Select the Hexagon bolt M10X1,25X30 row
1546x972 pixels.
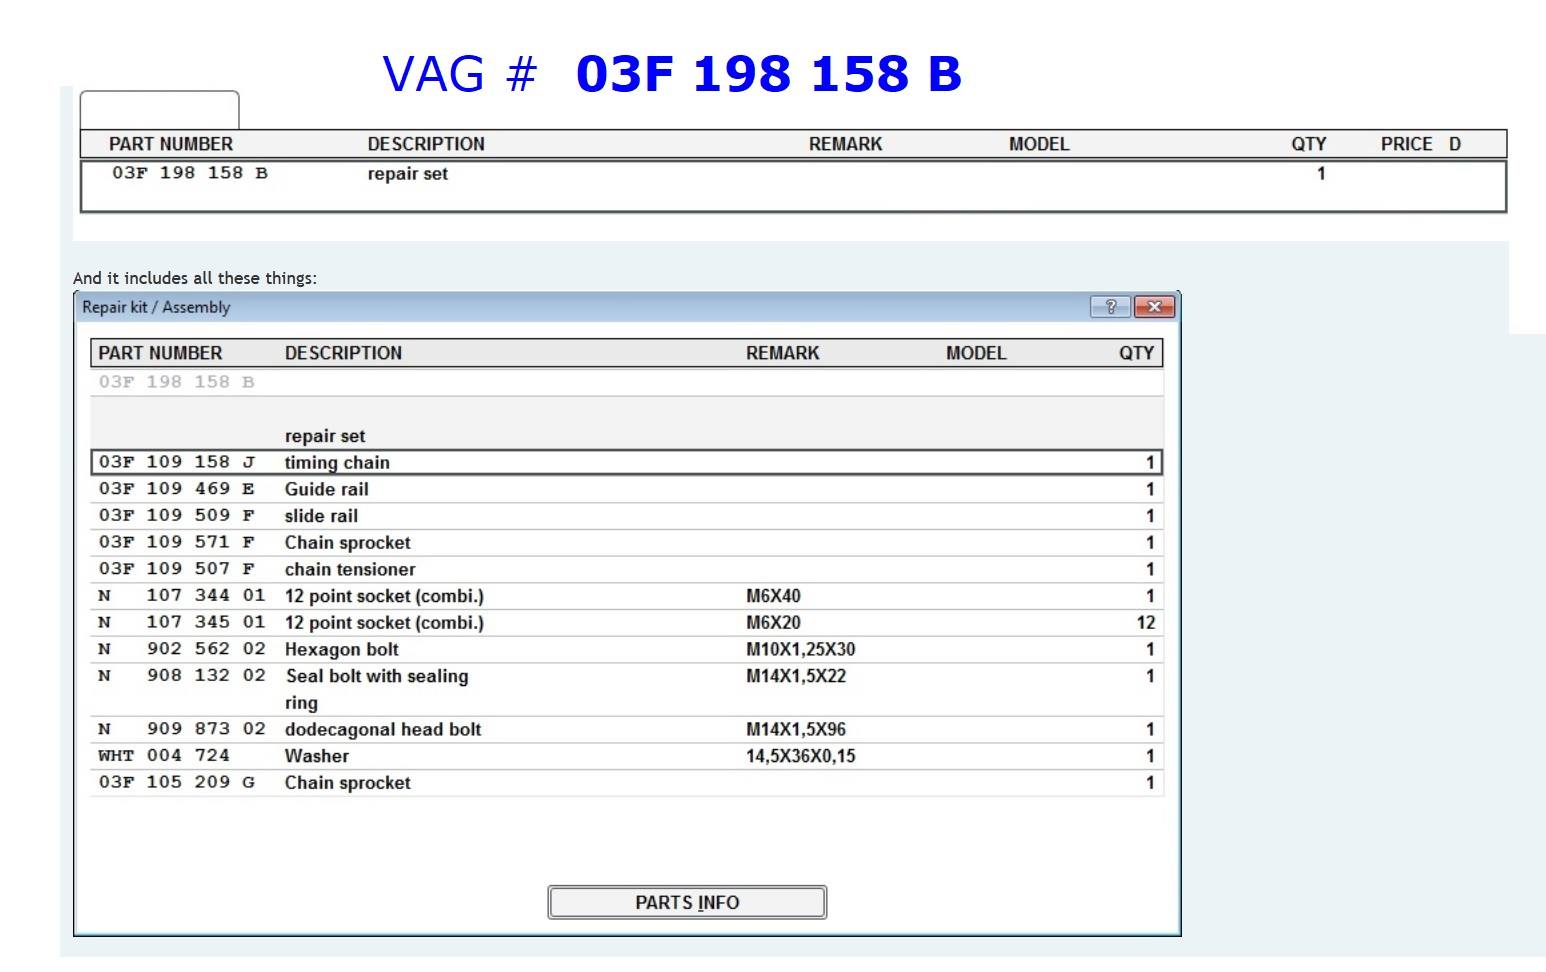pos(626,649)
